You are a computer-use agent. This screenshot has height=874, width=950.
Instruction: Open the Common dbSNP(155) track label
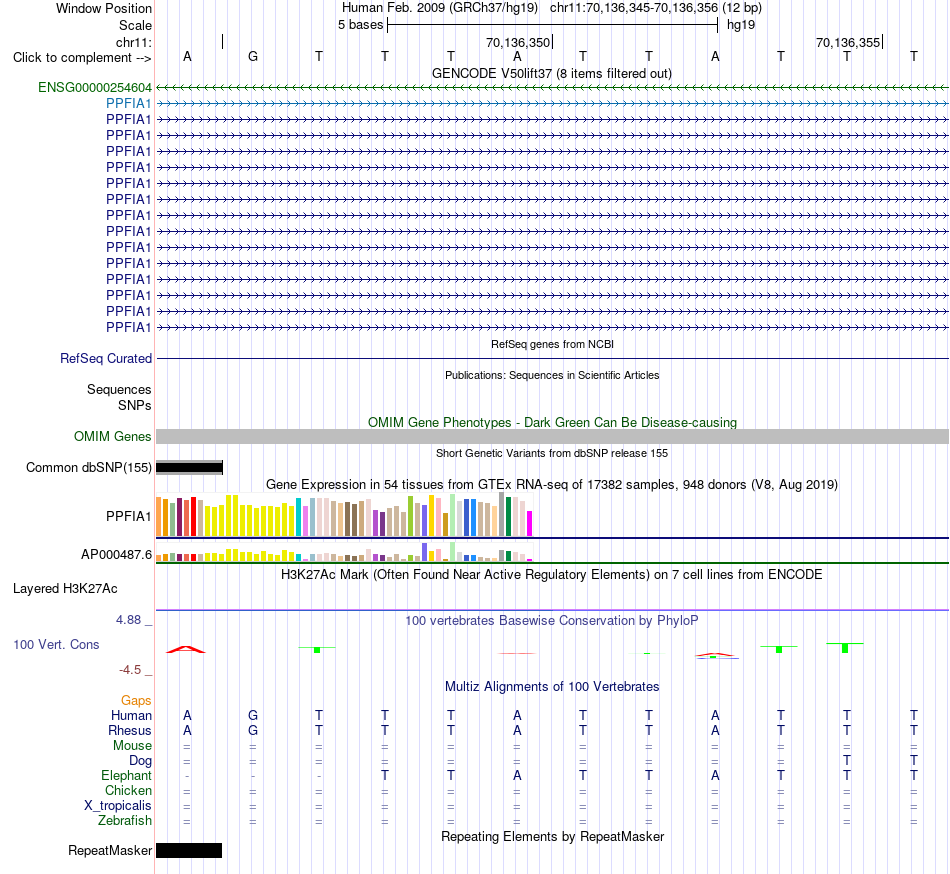tap(89, 468)
